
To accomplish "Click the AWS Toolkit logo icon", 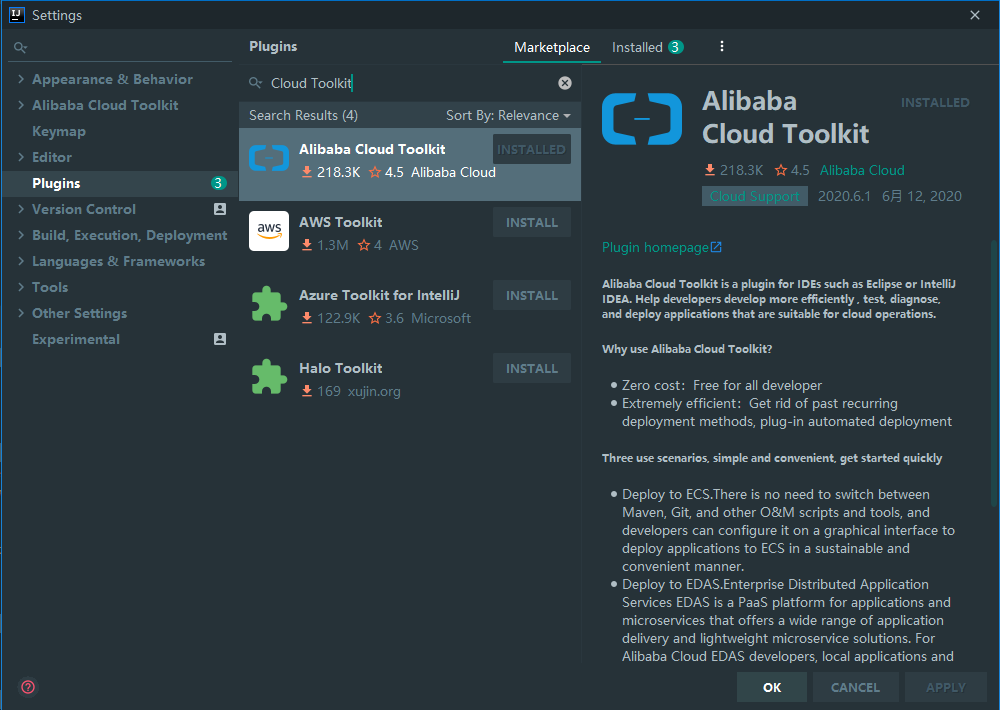I will pos(268,231).
